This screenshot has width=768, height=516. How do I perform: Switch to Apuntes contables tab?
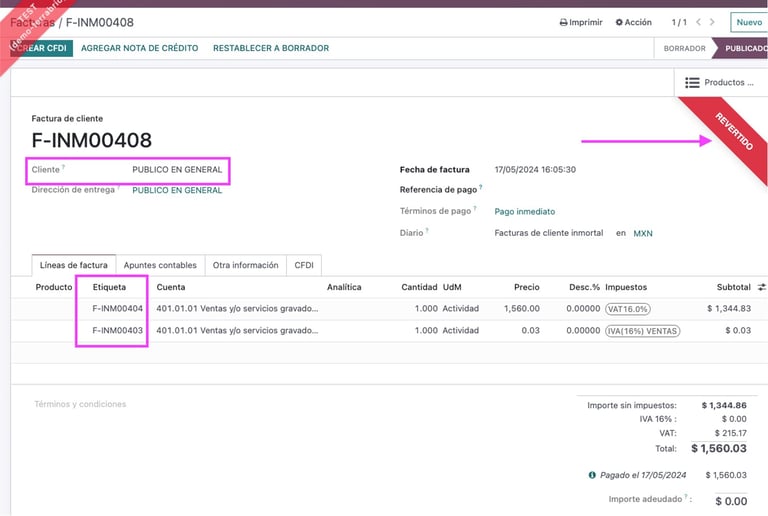[160, 265]
